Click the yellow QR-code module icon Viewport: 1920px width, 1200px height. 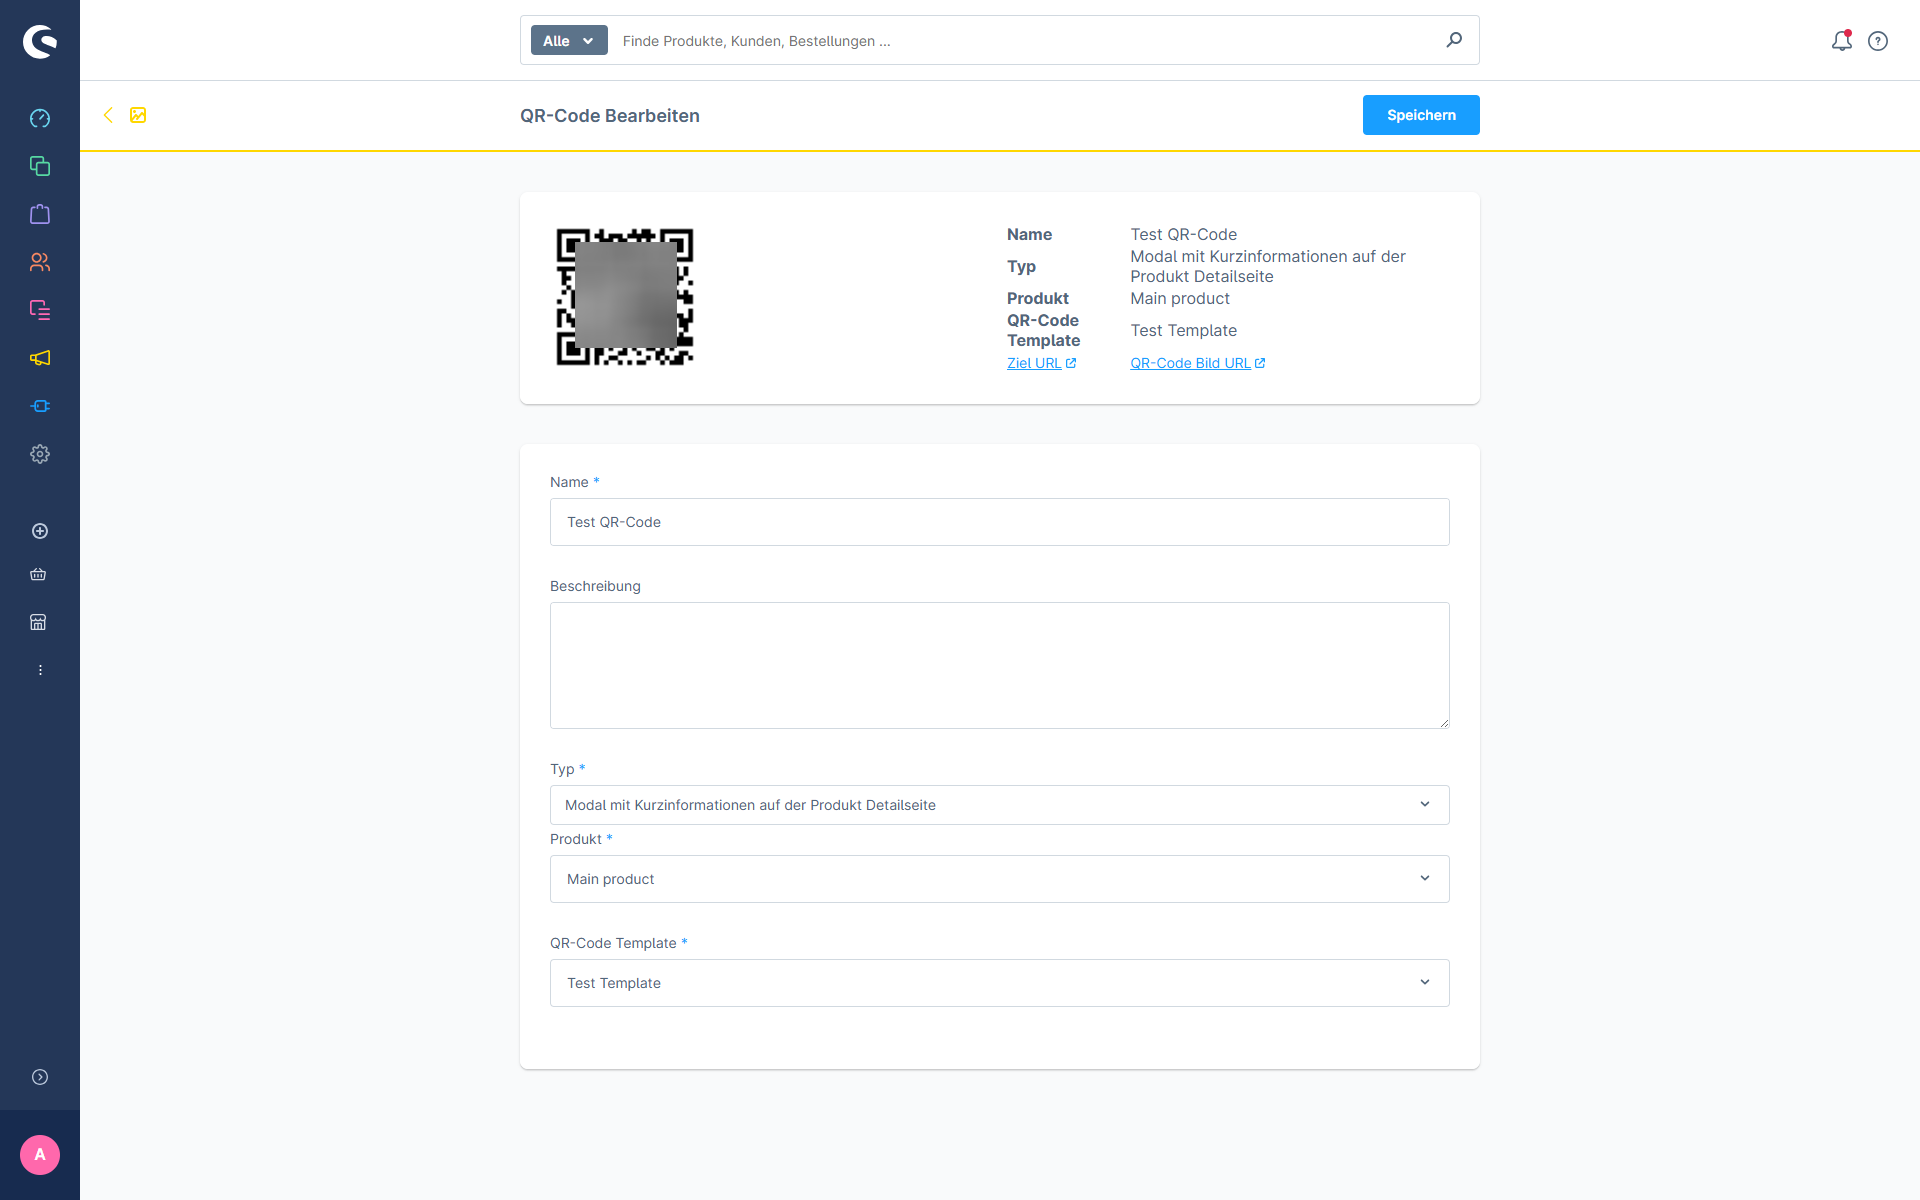(138, 115)
